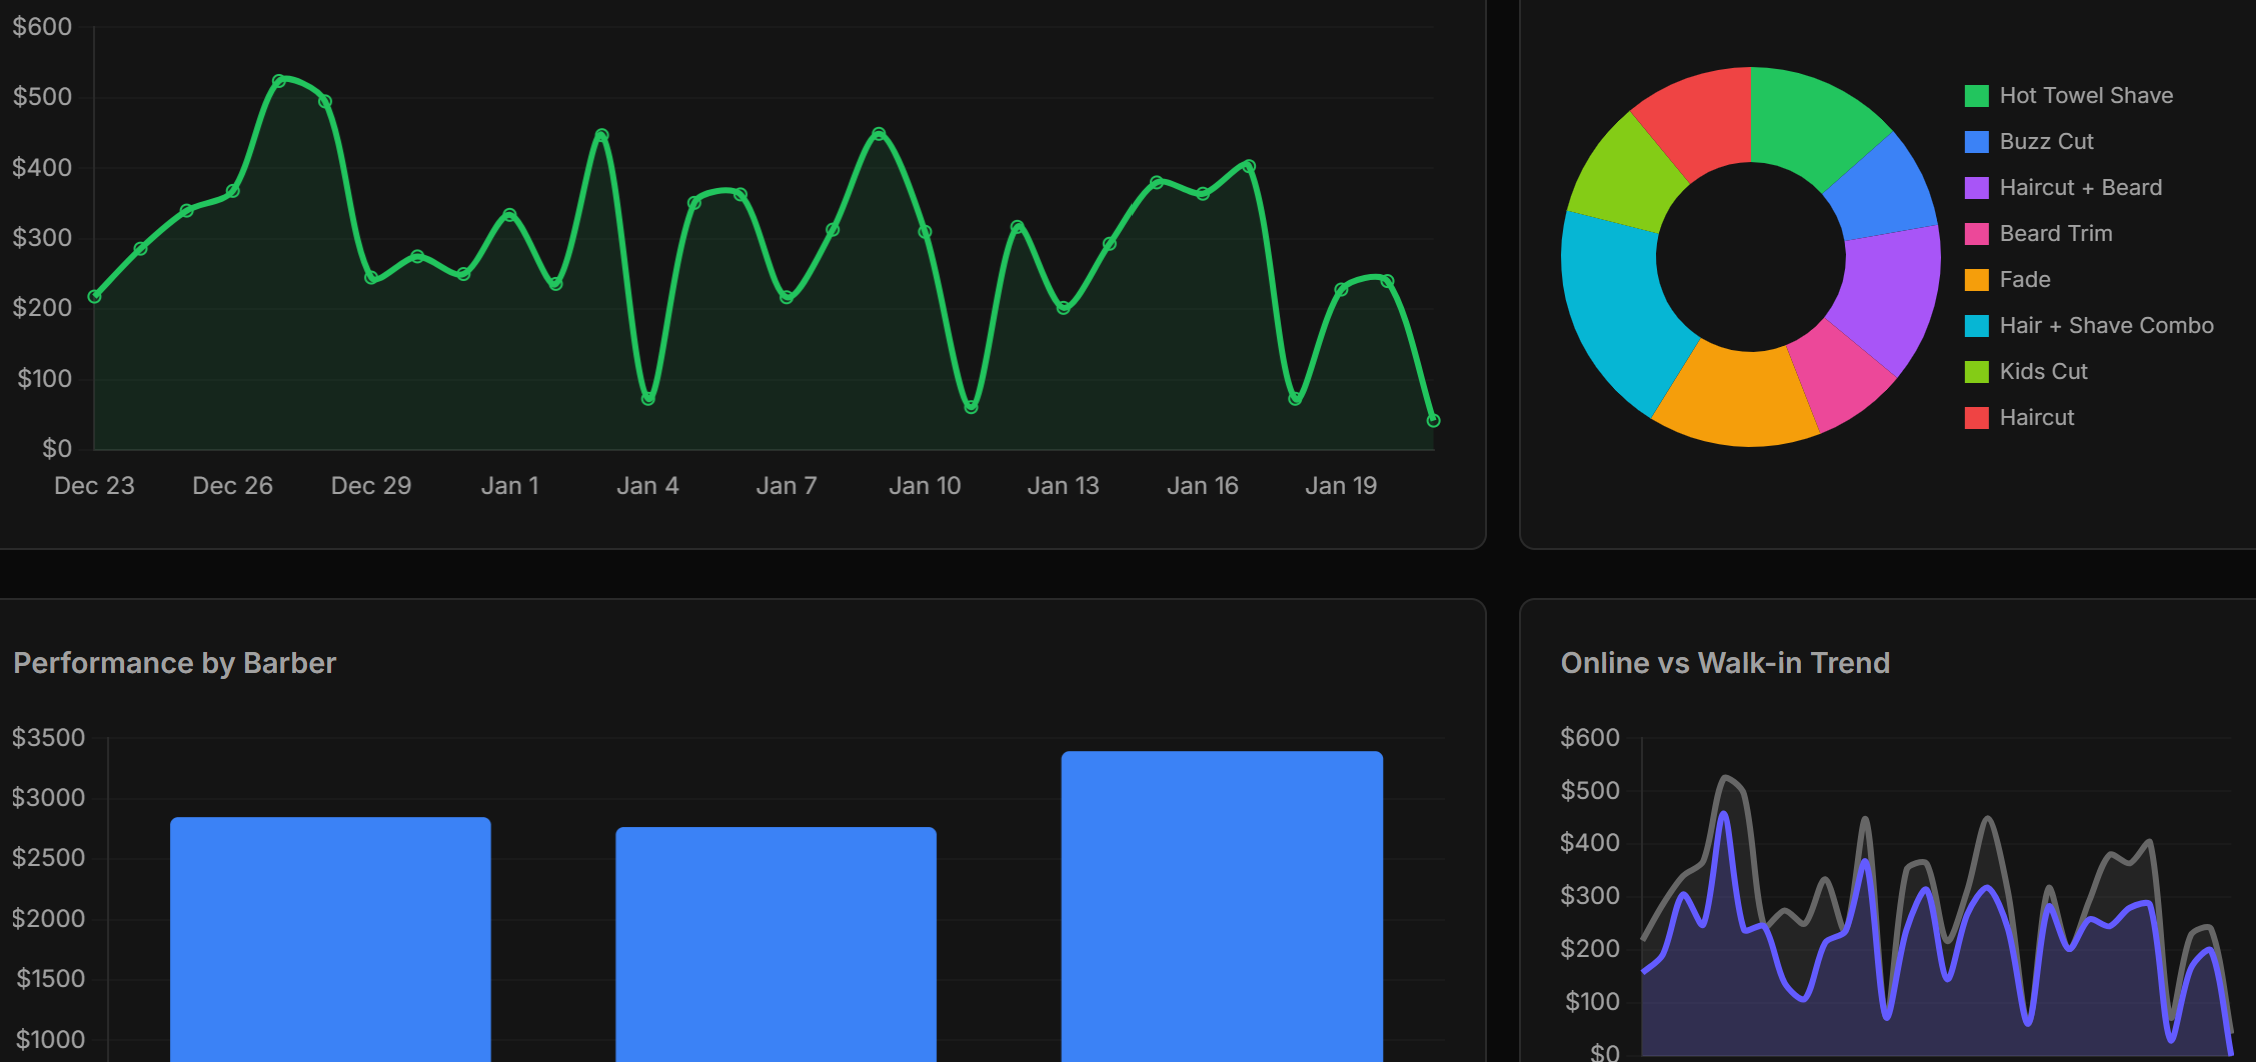This screenshot has width=2256, height=1062.
Task: Click the Performance by Barber title
Action: click(174, 662)
